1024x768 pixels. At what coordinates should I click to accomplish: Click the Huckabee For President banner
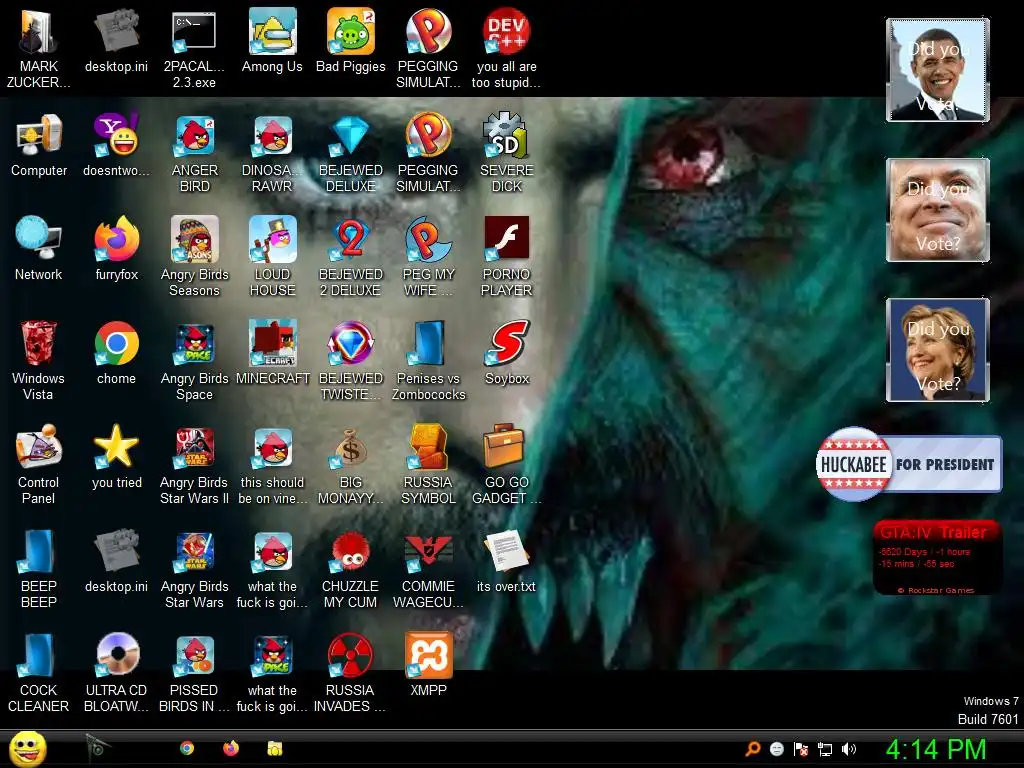coord(909,464)
